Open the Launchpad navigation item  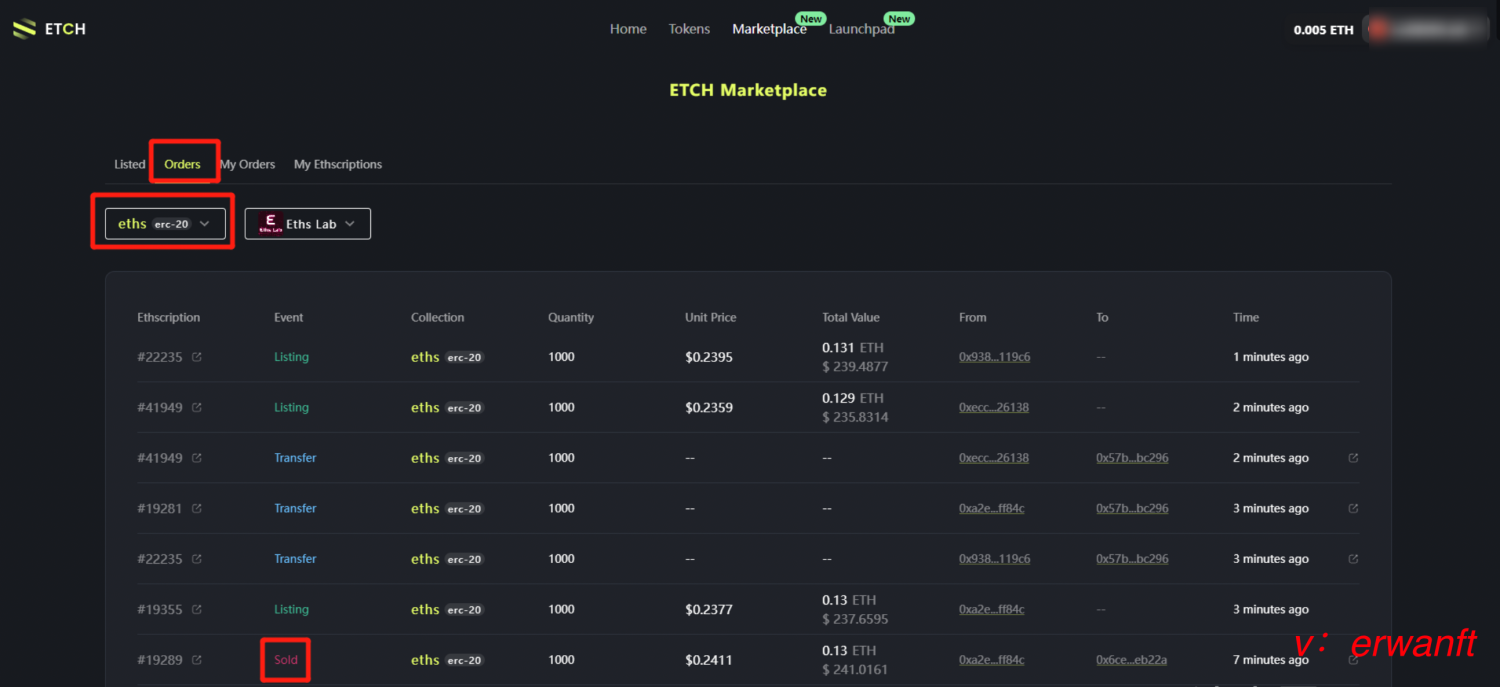(x=861, y=29)
